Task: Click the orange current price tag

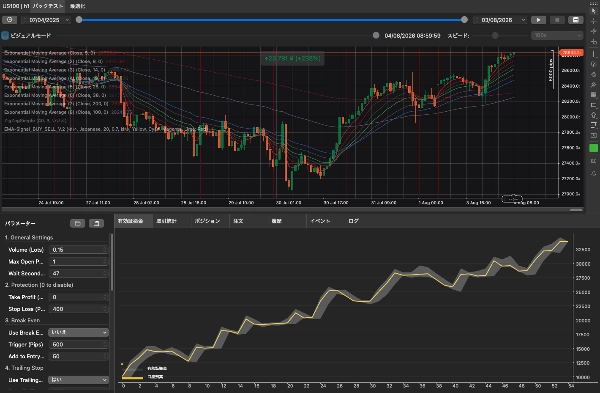Action: tap(571, 53)
